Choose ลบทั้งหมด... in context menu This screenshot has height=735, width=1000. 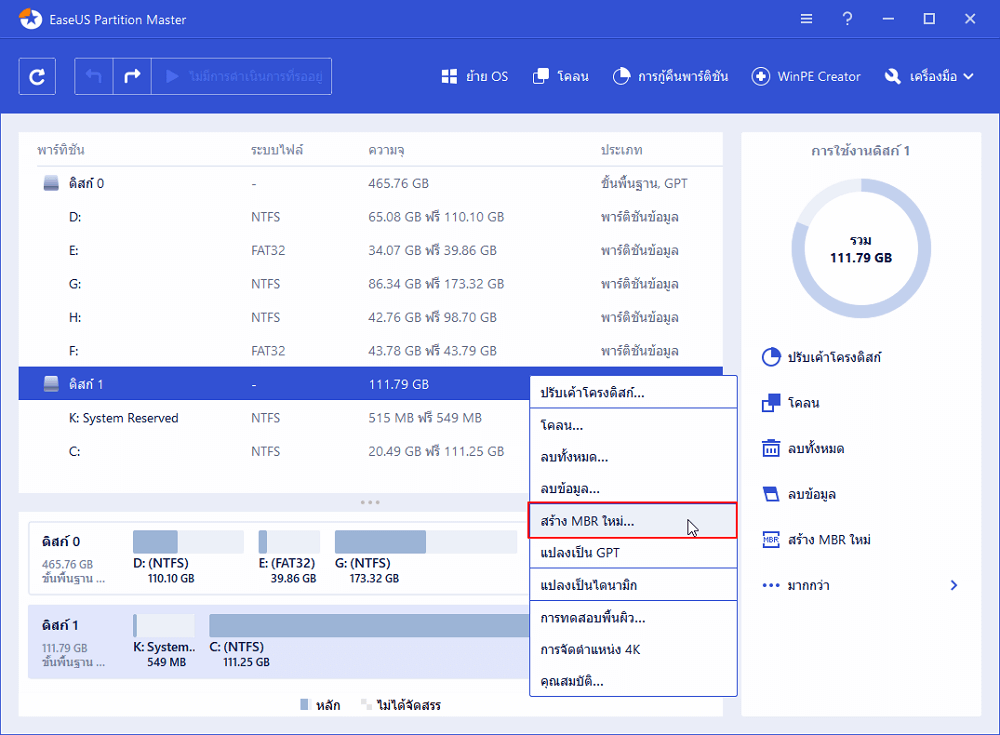(x=633, y=457)
